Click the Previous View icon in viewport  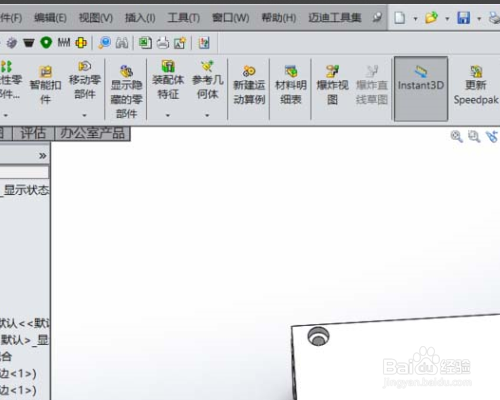tap(492, 137)
